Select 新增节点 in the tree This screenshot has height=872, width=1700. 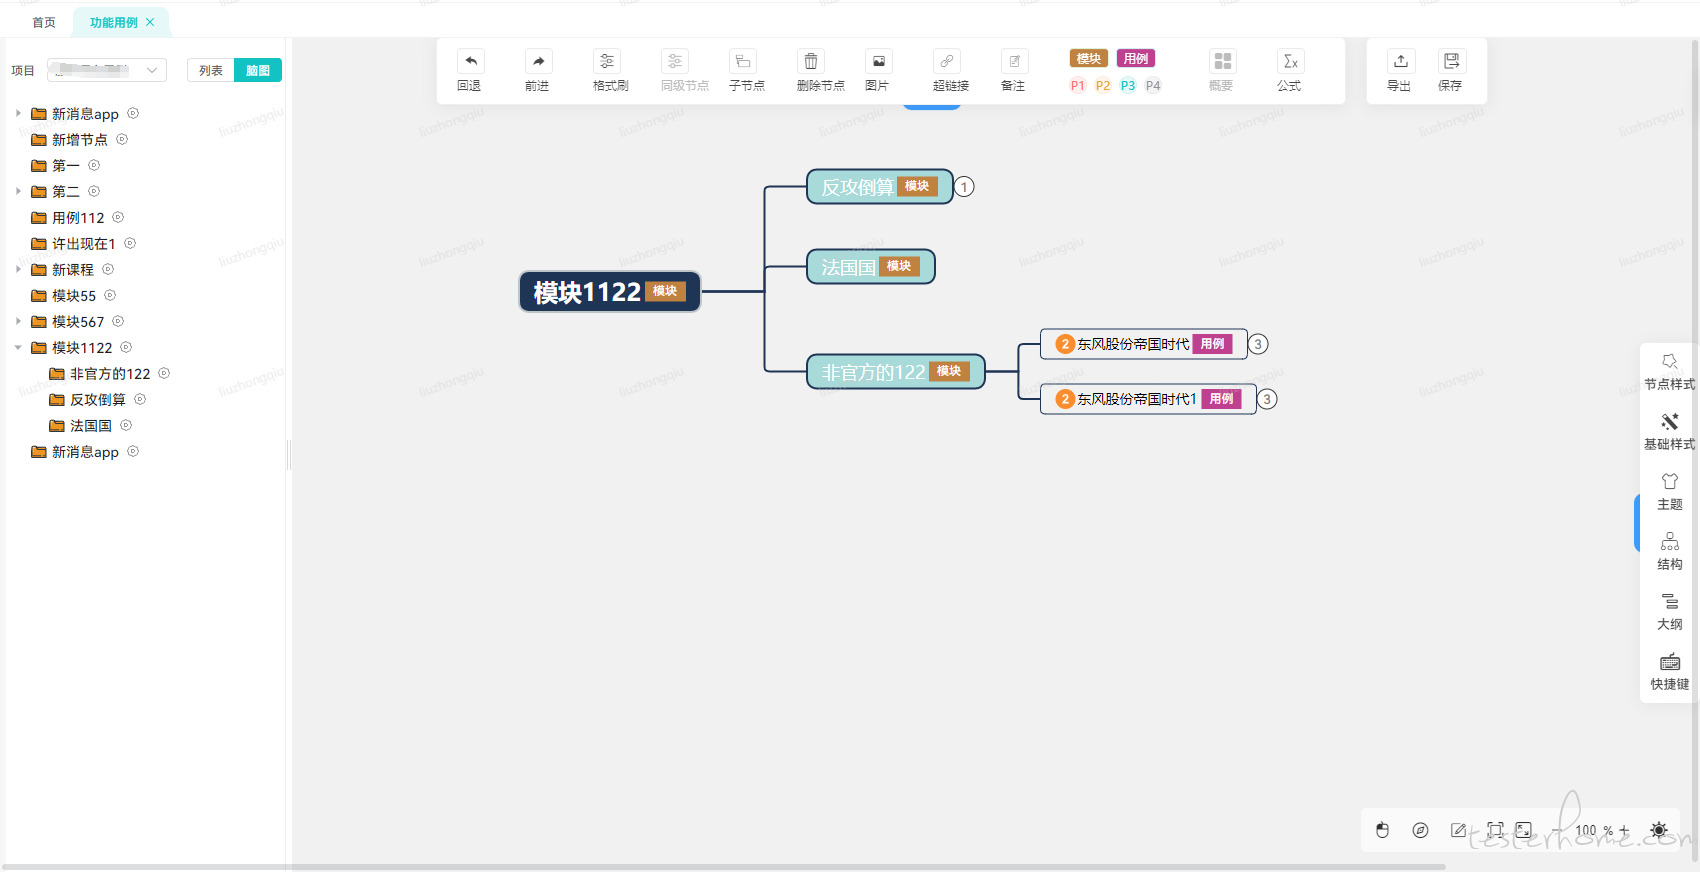pyautogui.click(x=80, y=139)
